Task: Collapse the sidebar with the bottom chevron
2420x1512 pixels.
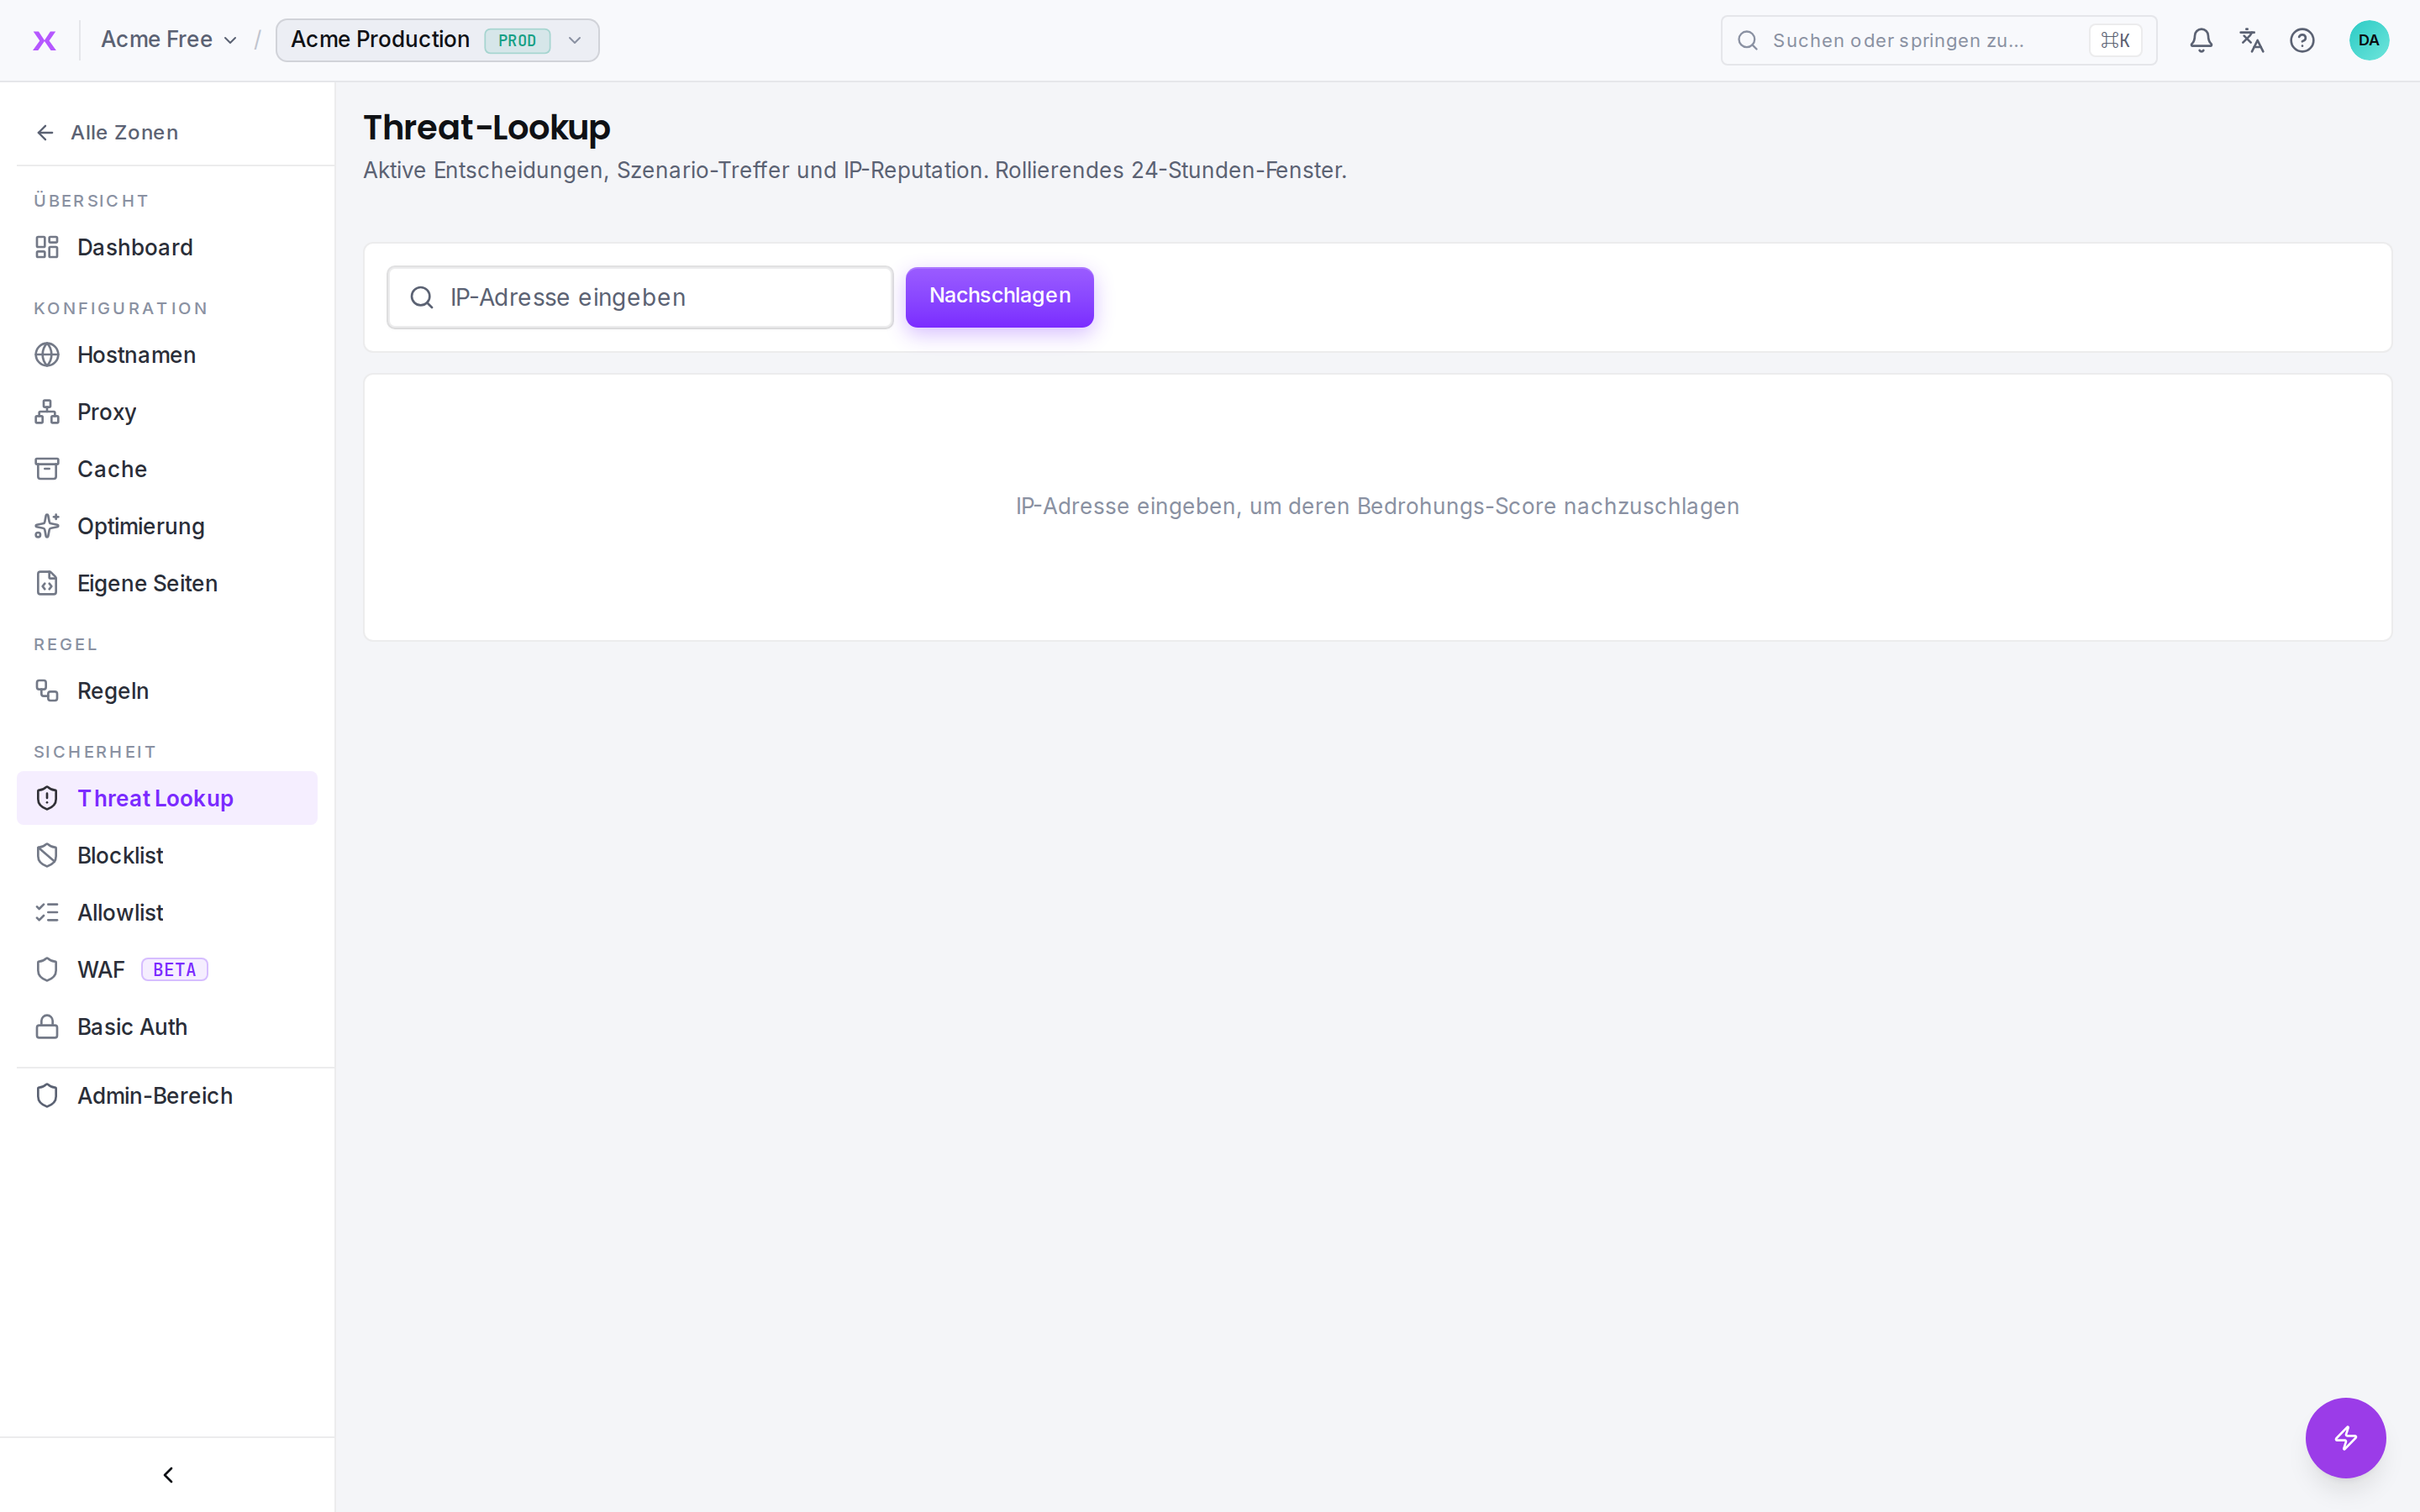Action: 168,1474
